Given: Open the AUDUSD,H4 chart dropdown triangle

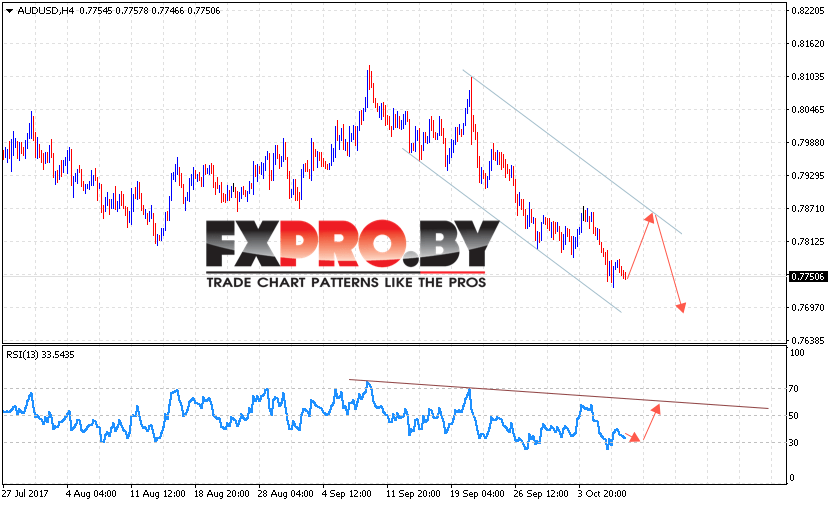Looking at the screenshot, I should pyautogui.click(x=9, y=11).
